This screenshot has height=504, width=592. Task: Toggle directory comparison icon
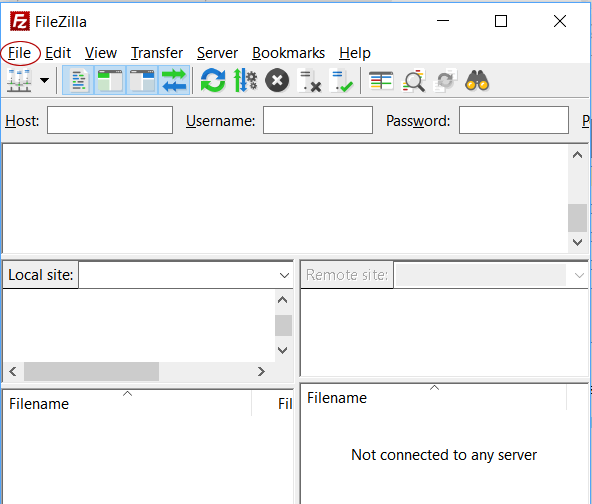[413, 80]
